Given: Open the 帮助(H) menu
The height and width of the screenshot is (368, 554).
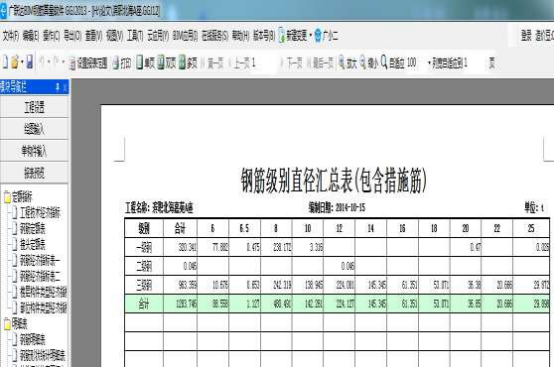Looking at the screenshot, I should (240, 35).
